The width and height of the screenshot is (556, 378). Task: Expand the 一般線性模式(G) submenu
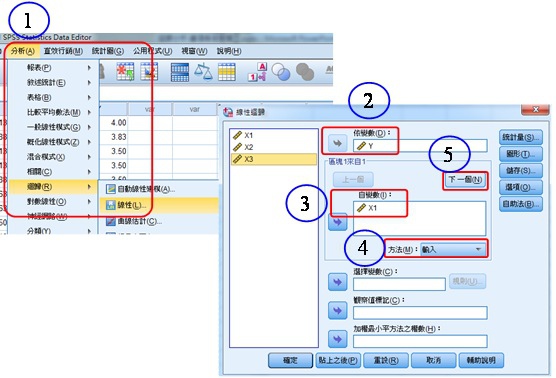tap(53, 127)
